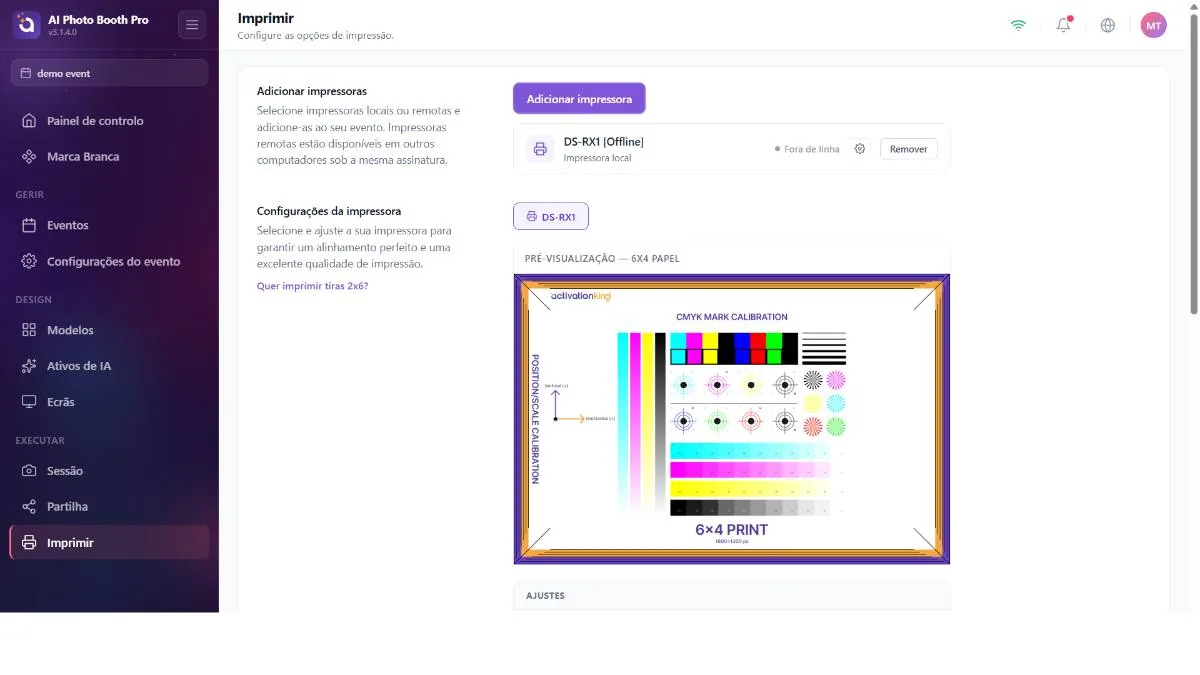The height and width of the screenshot is (675, 1200).
Task: Click the AI Photo Booth Pro logo
Action: [x=26, y=25]
